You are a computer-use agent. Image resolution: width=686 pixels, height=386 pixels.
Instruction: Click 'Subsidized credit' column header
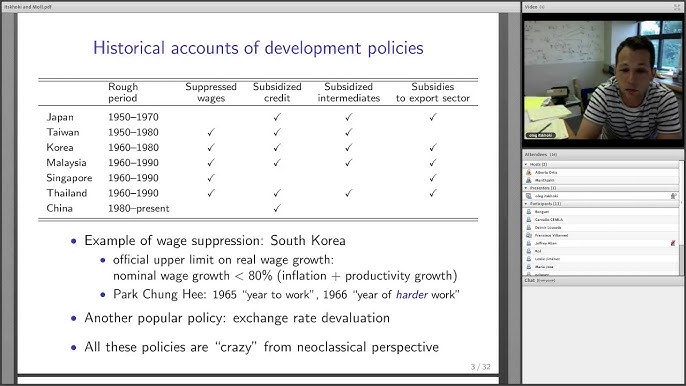[277, 92]
